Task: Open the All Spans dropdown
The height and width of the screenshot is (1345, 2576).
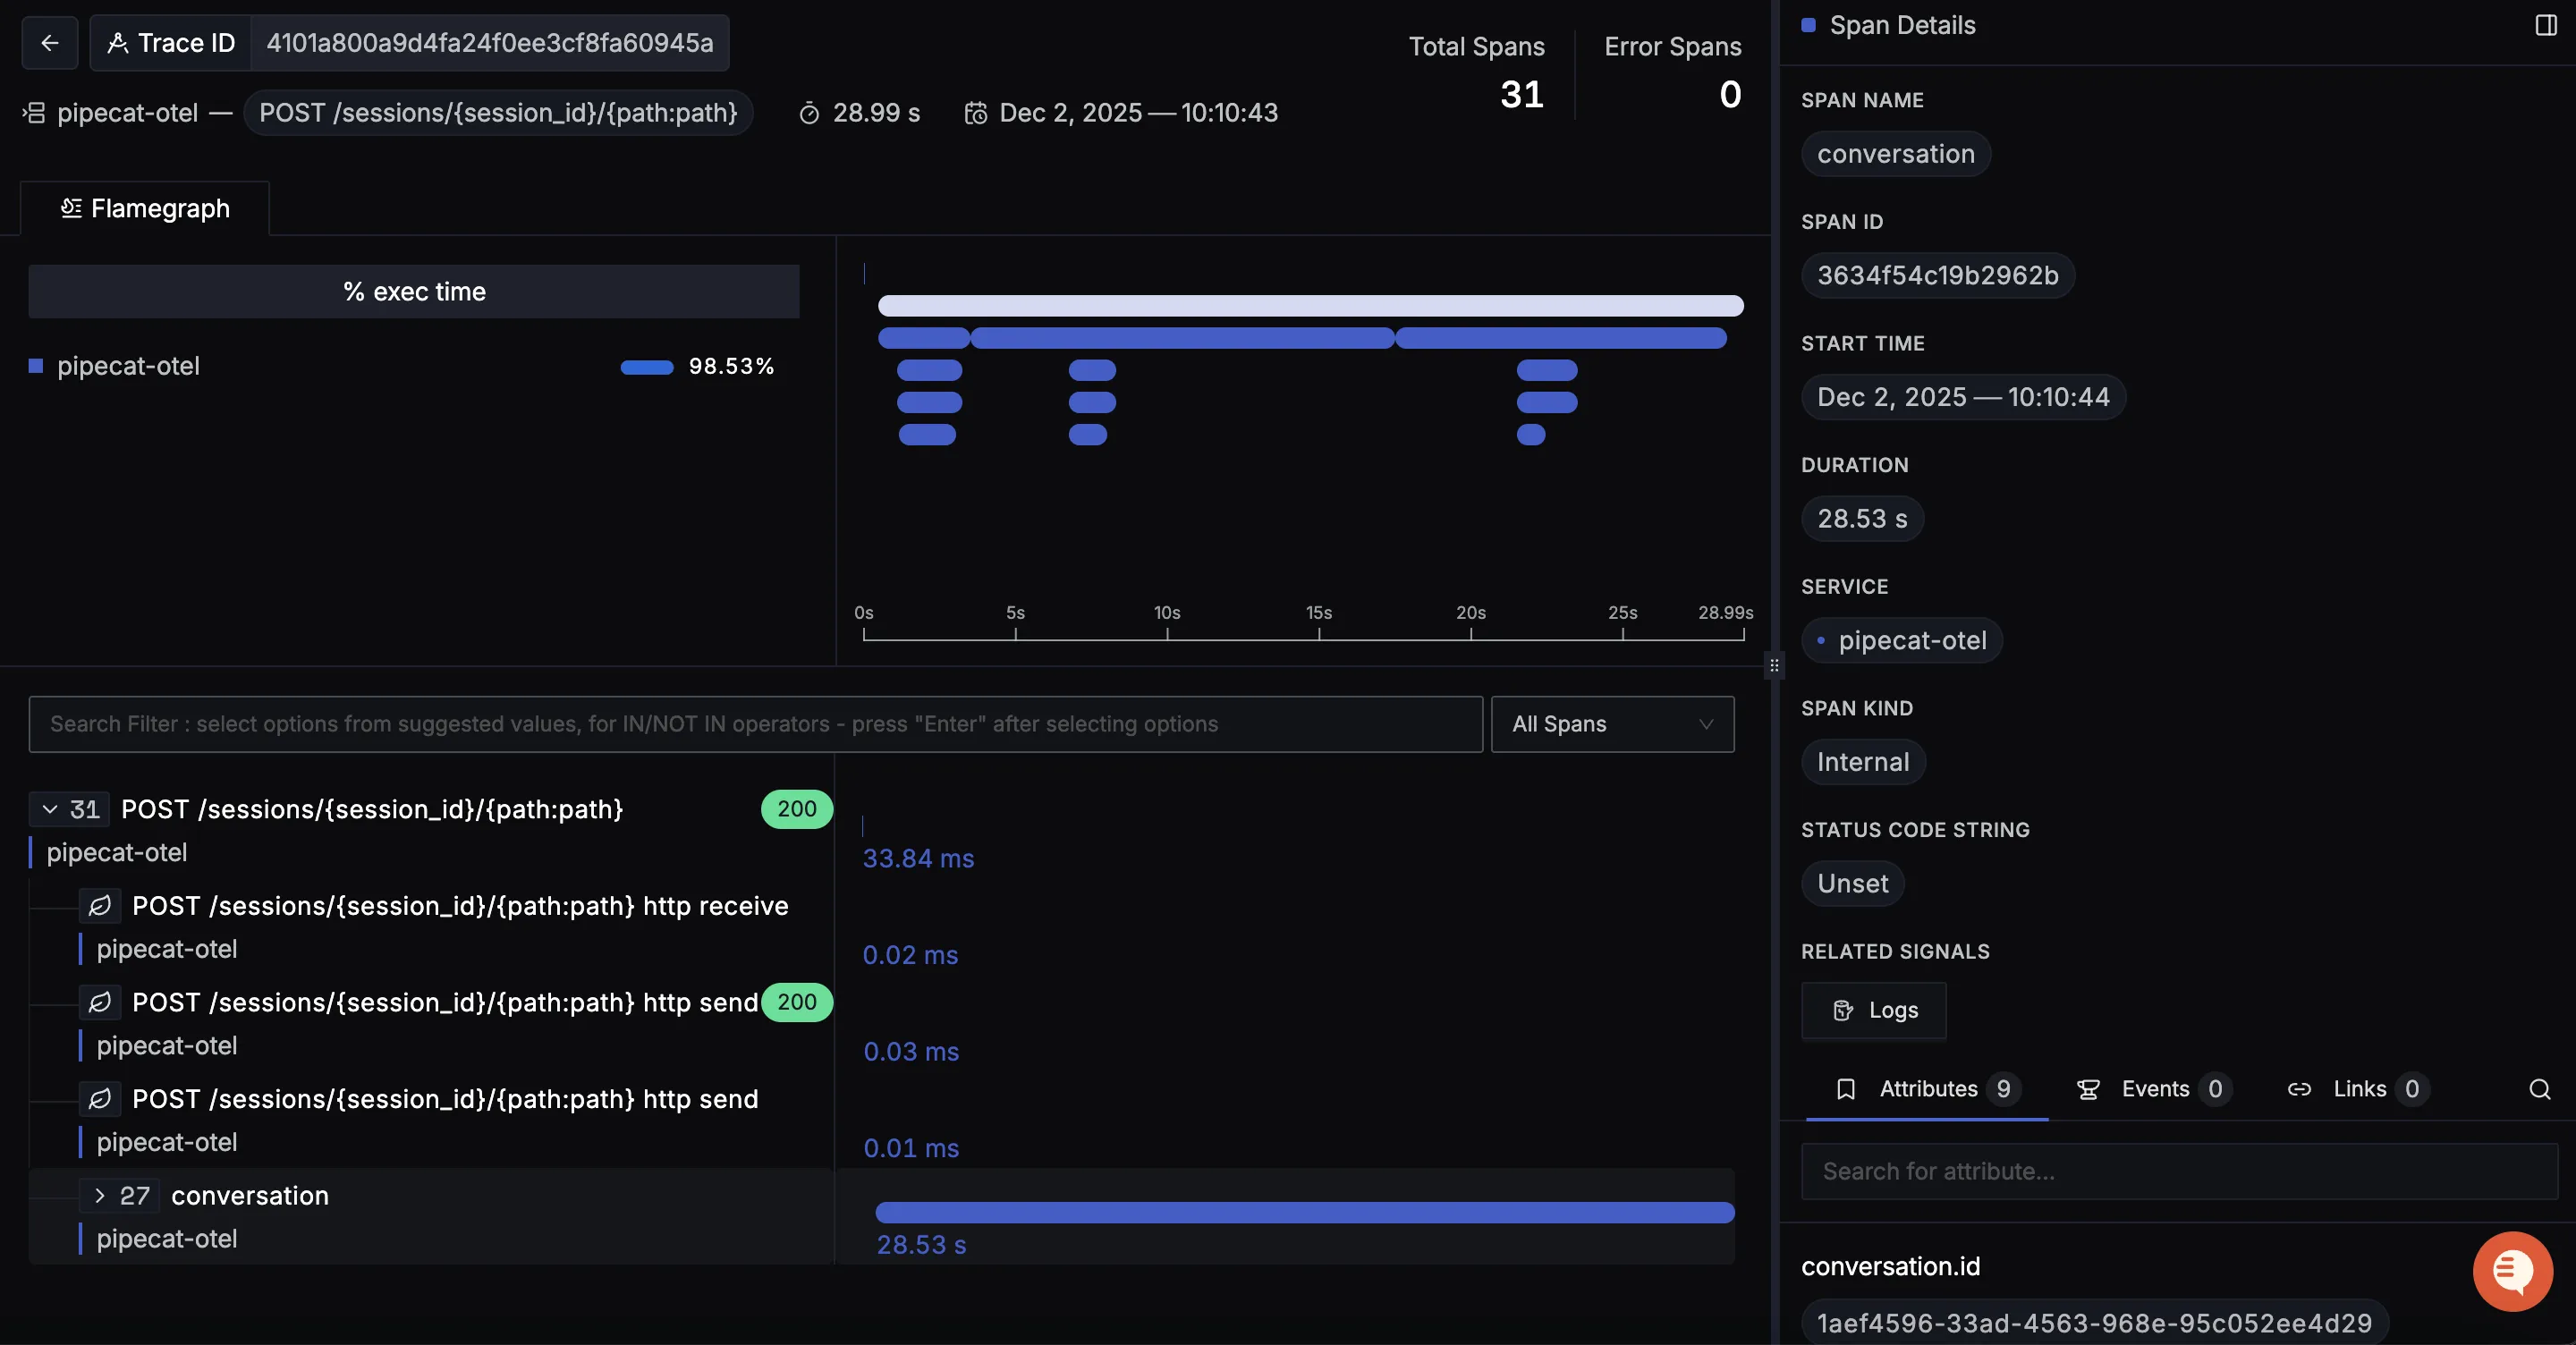Action: (1612, 724)
